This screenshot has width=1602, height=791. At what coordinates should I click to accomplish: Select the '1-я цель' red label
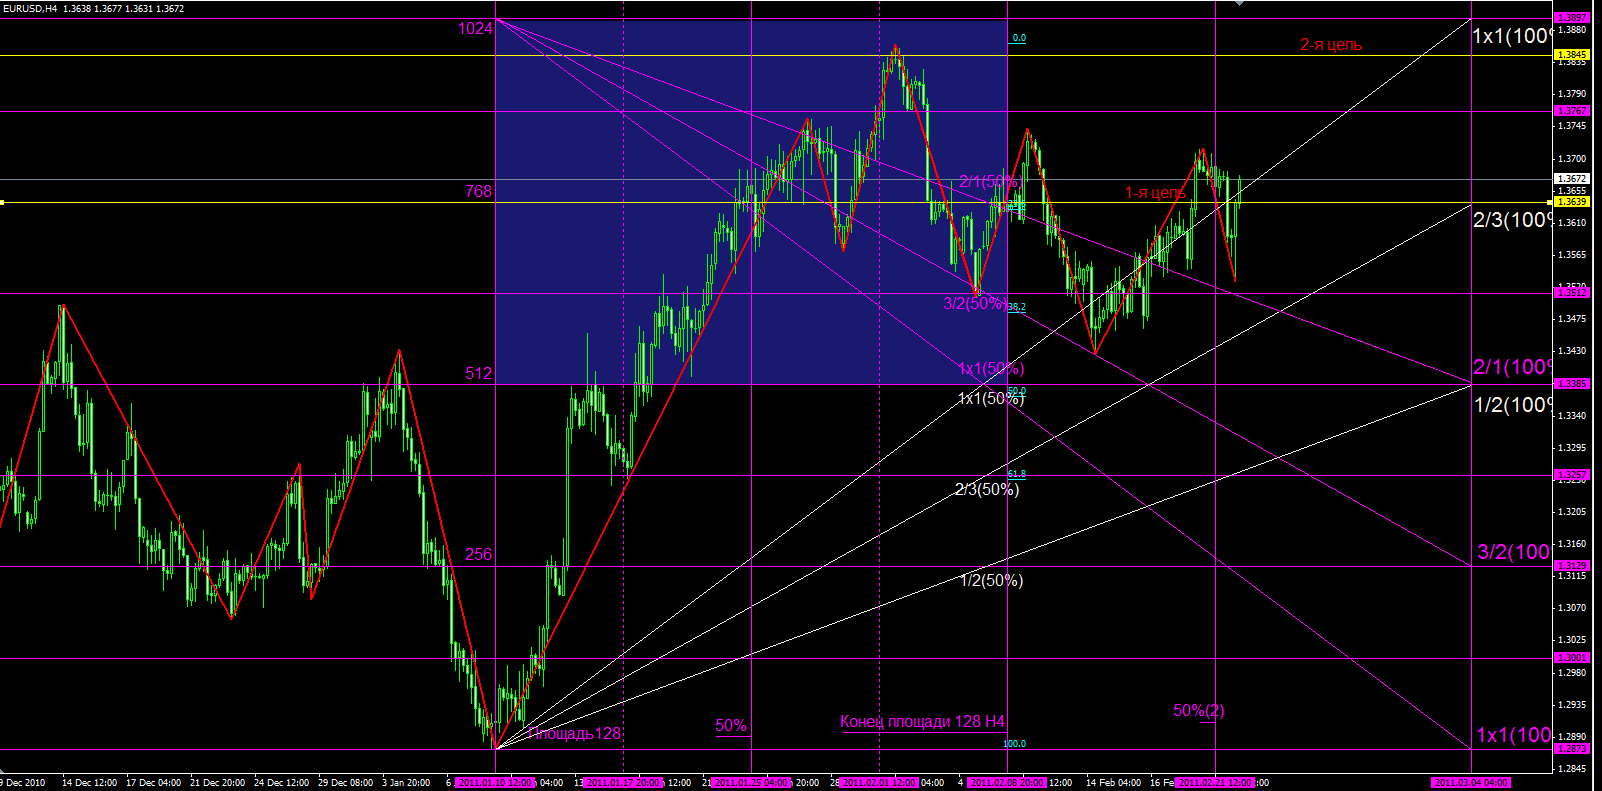(x=1155, y=193)
